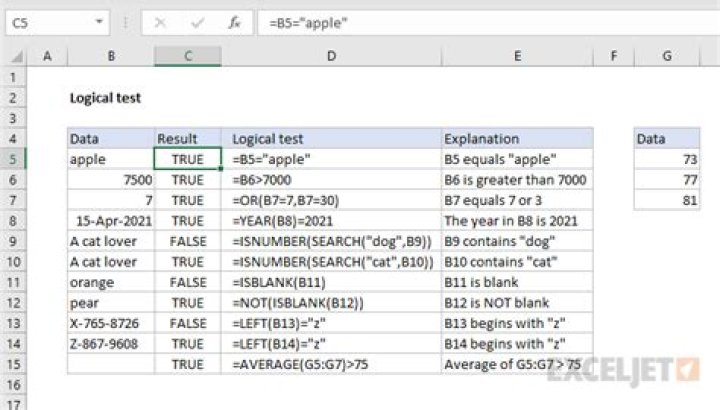Select column G header

coord(667,58)
